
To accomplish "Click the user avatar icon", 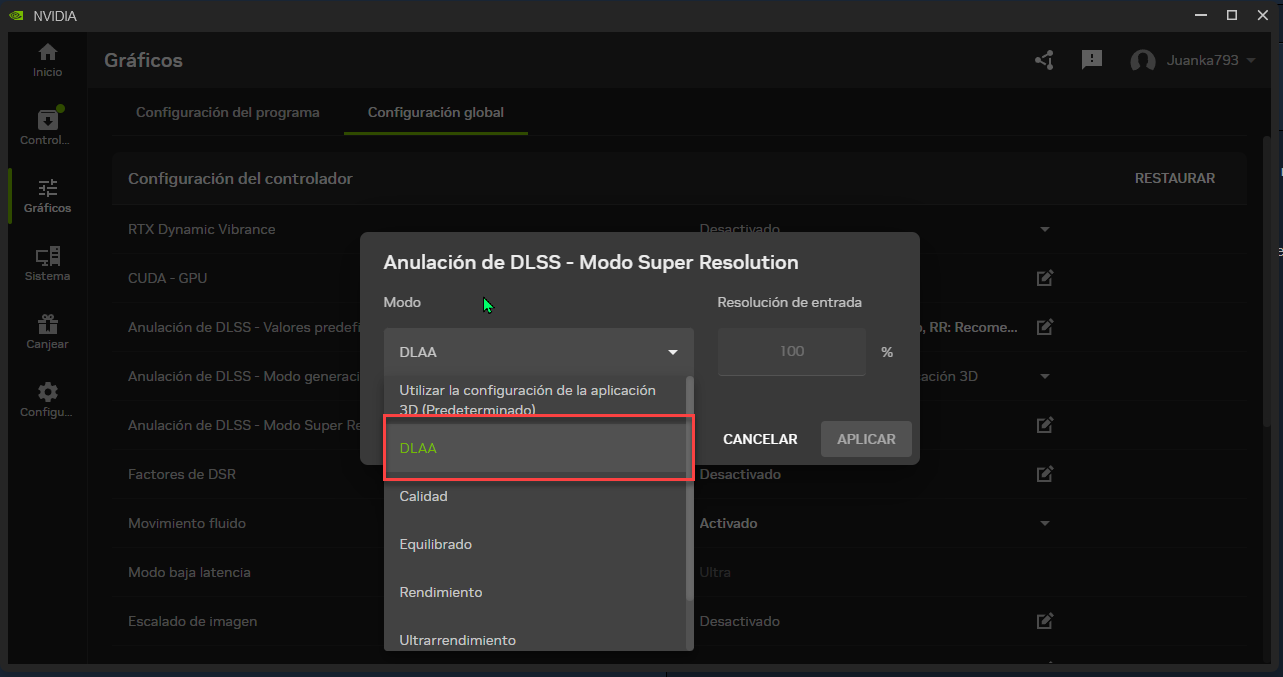I will click(x=1143, y=61).
